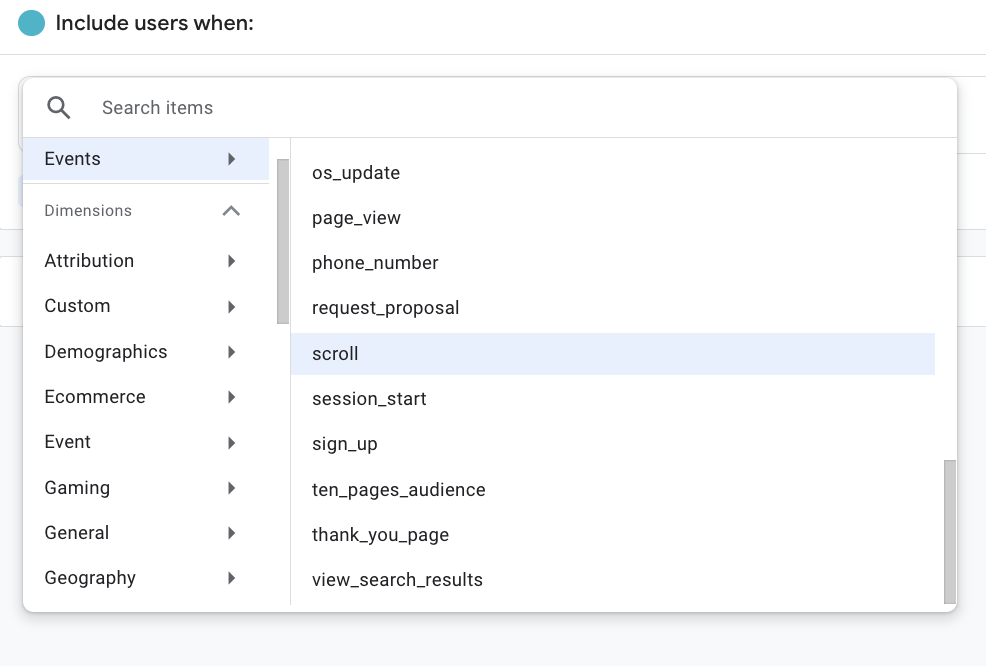
Task: Open the Event dimension group
Action: pos(146,442)
